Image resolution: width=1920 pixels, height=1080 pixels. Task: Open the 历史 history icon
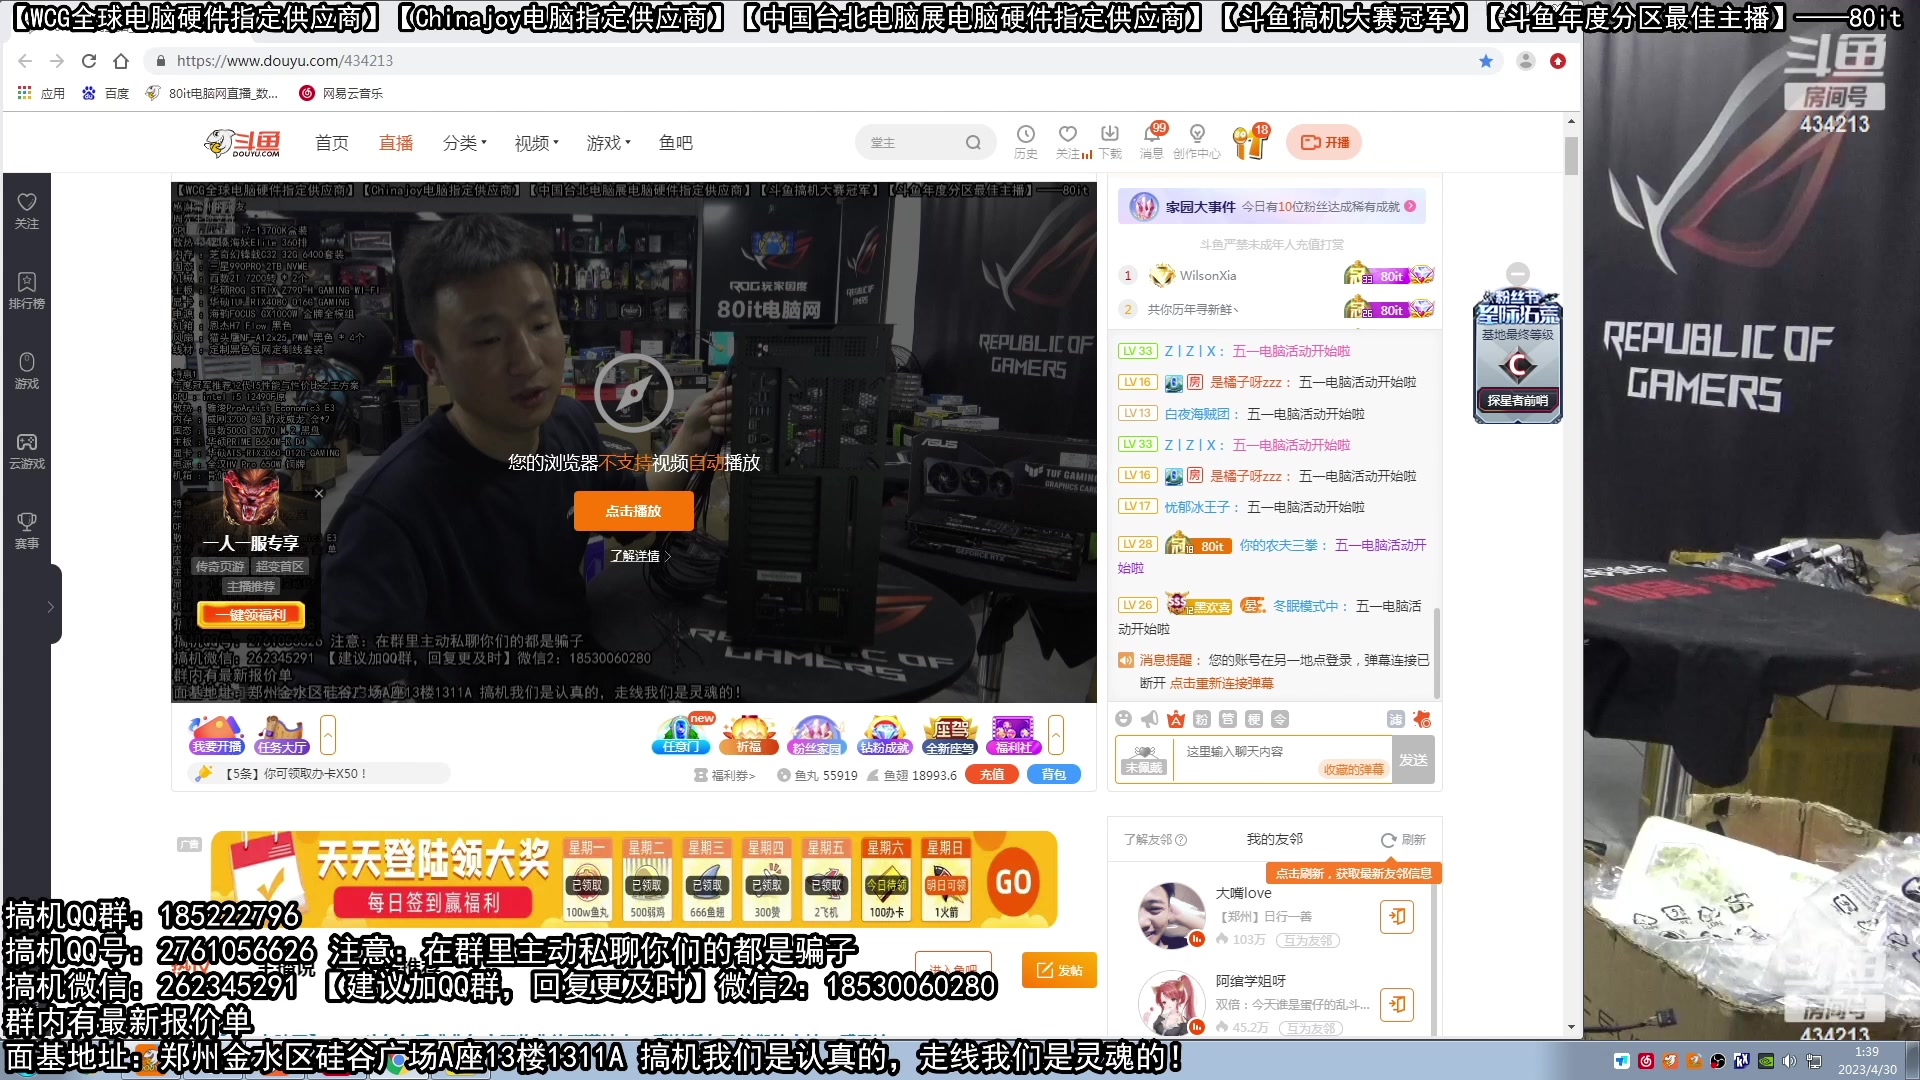(x=1025, y=141)
